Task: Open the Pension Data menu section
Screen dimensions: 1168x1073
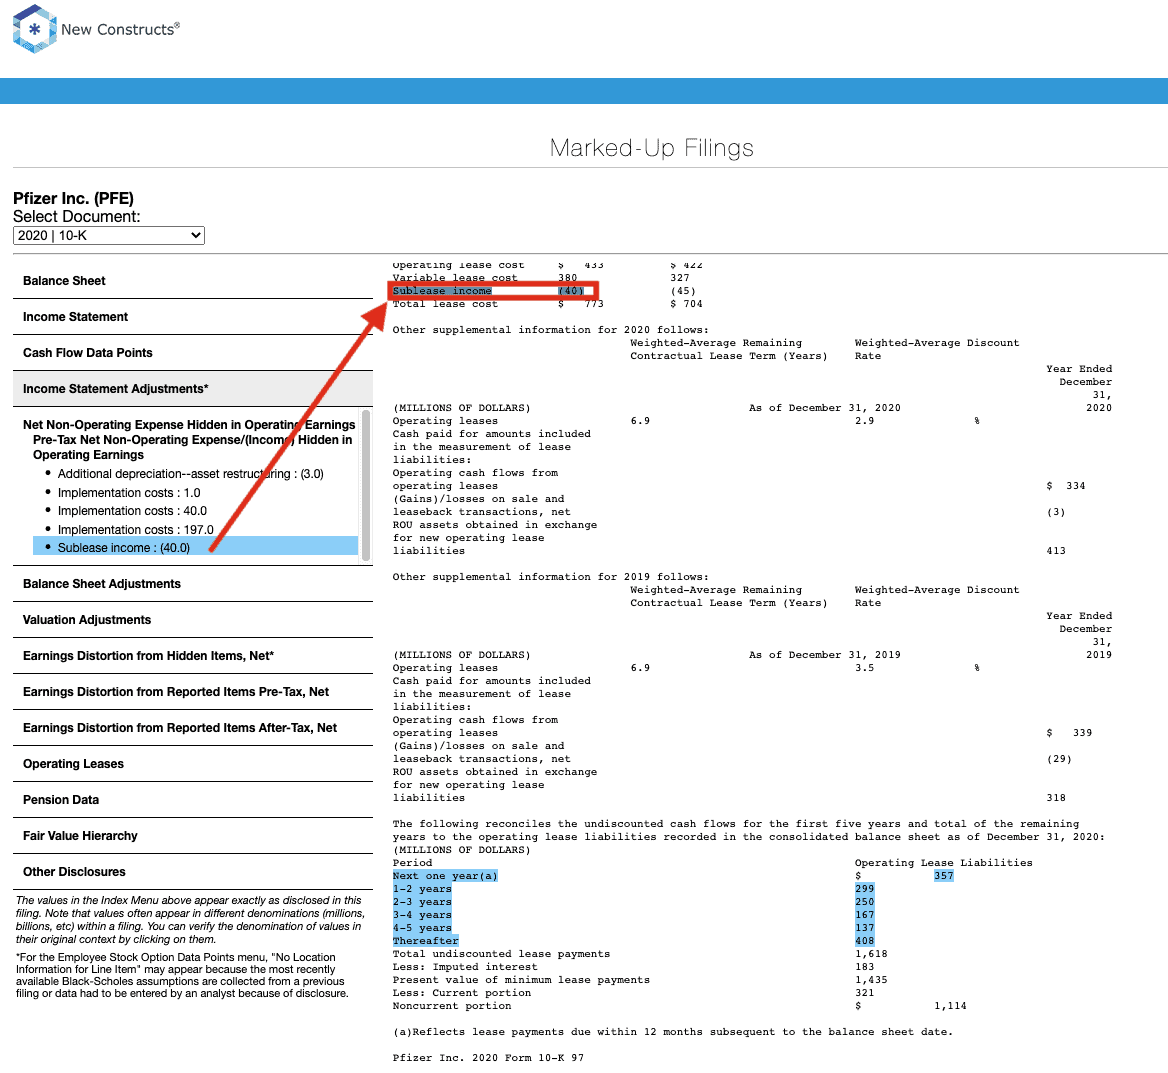Action: pos(193,800)
